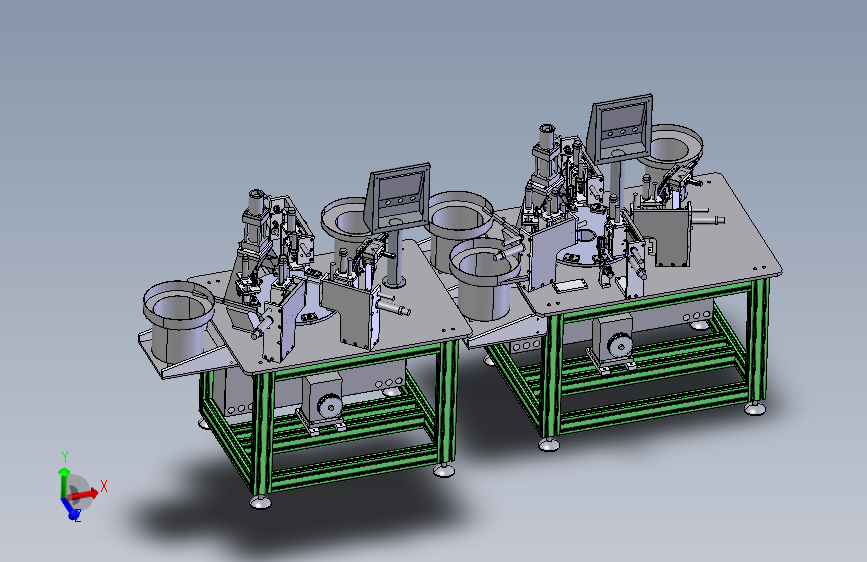Click the red X axis arrow of triad

(x=84, y=493)
